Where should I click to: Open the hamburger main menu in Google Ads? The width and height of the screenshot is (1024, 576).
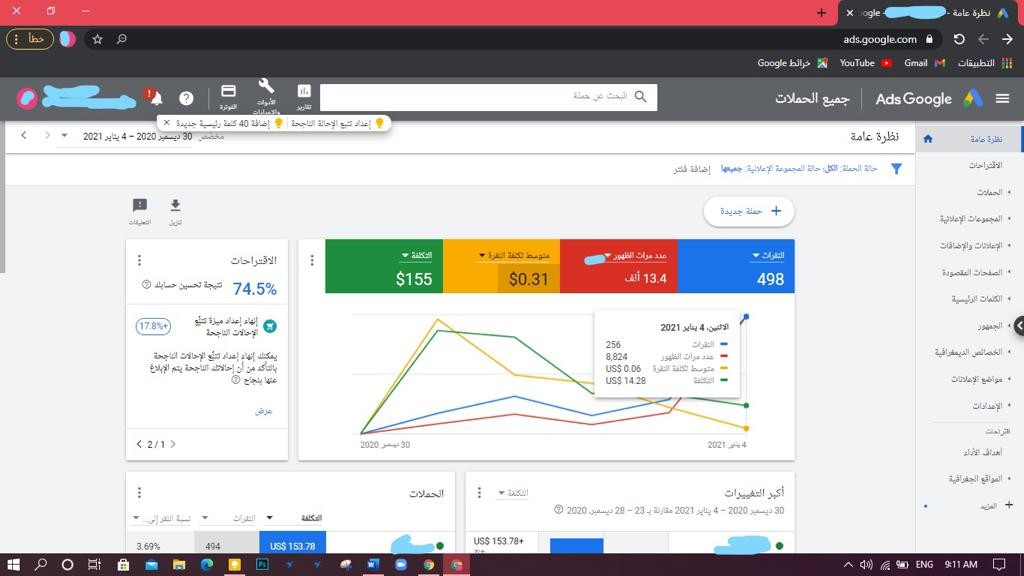coord(1002,99)
